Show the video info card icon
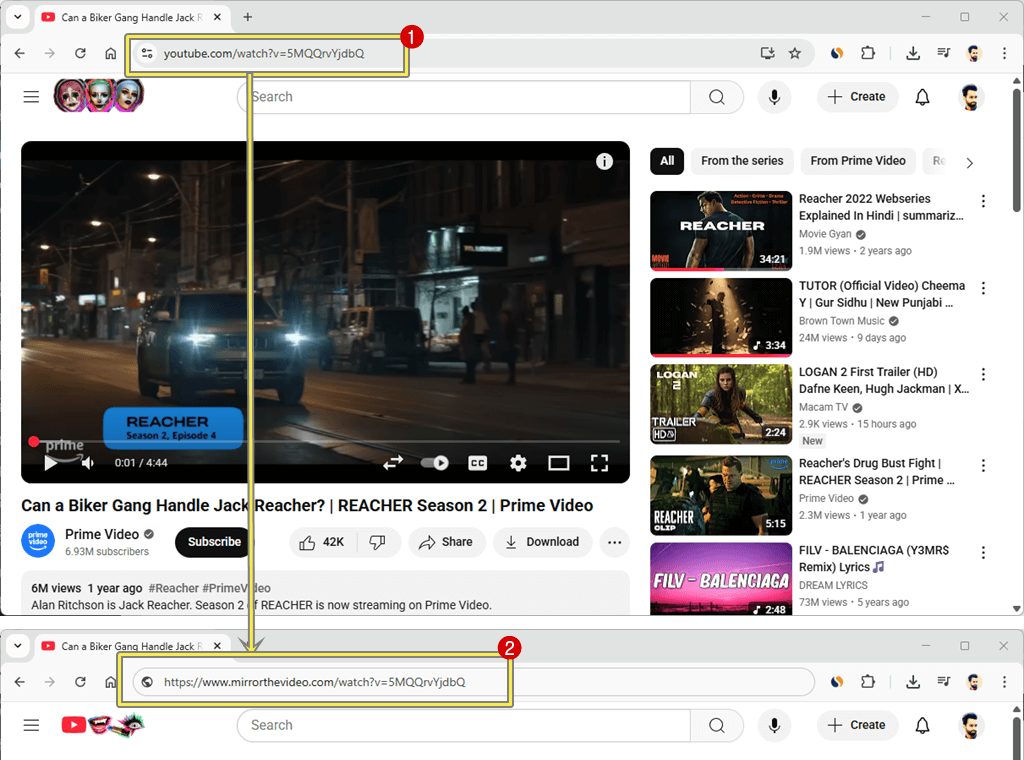The height and width of the screenshot is (760, 1024). [x=605, y=161]
